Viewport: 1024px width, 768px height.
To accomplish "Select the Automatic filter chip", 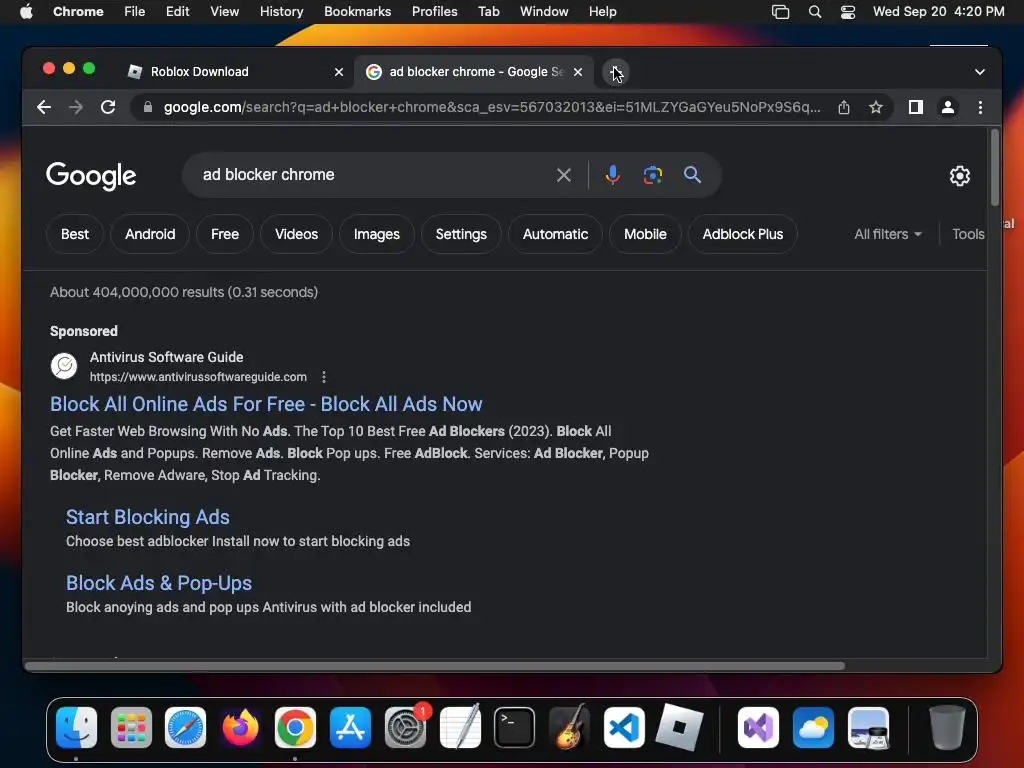I will pos(555,234).
